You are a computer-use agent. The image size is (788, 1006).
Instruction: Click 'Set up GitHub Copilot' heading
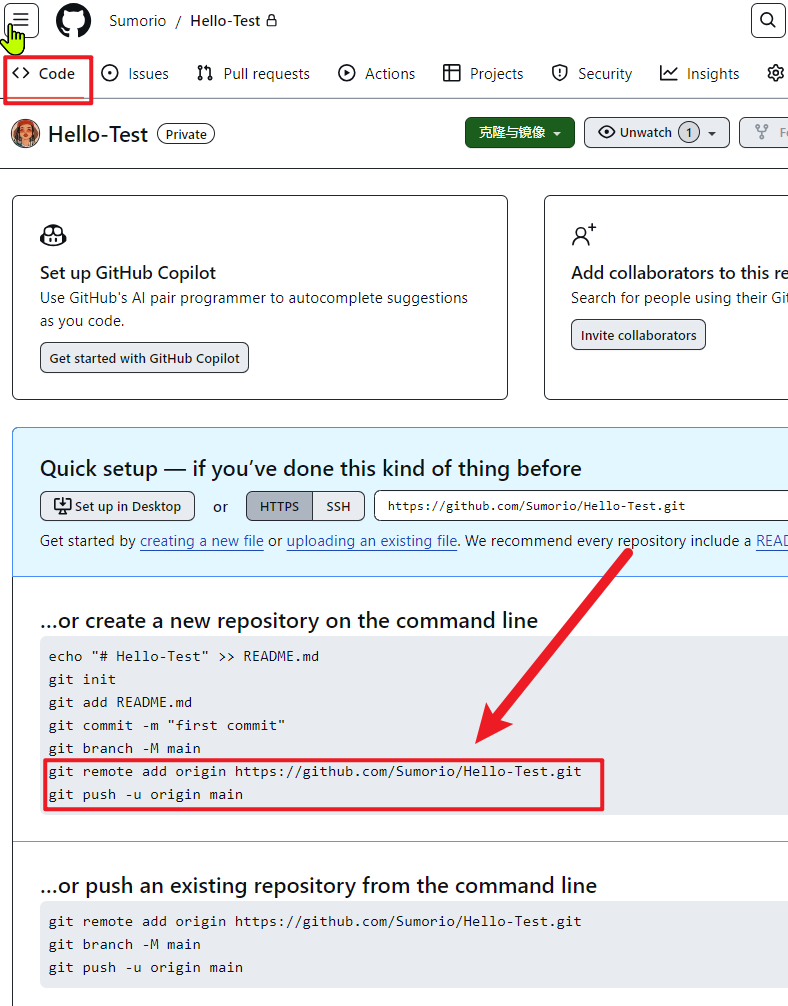tap(128, 273)
